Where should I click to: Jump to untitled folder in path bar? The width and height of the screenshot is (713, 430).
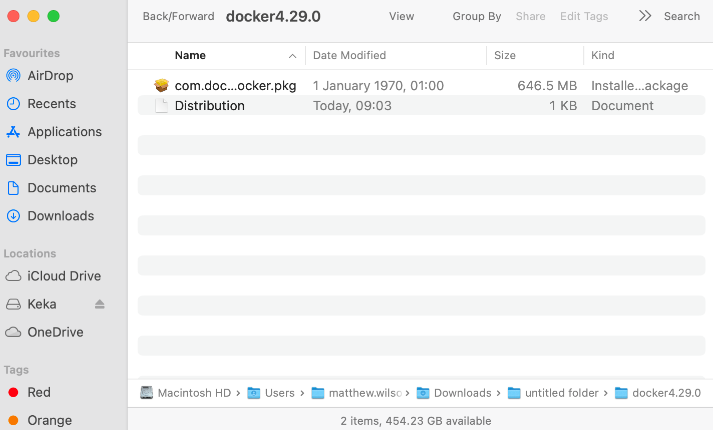click(x=553, y=393)
